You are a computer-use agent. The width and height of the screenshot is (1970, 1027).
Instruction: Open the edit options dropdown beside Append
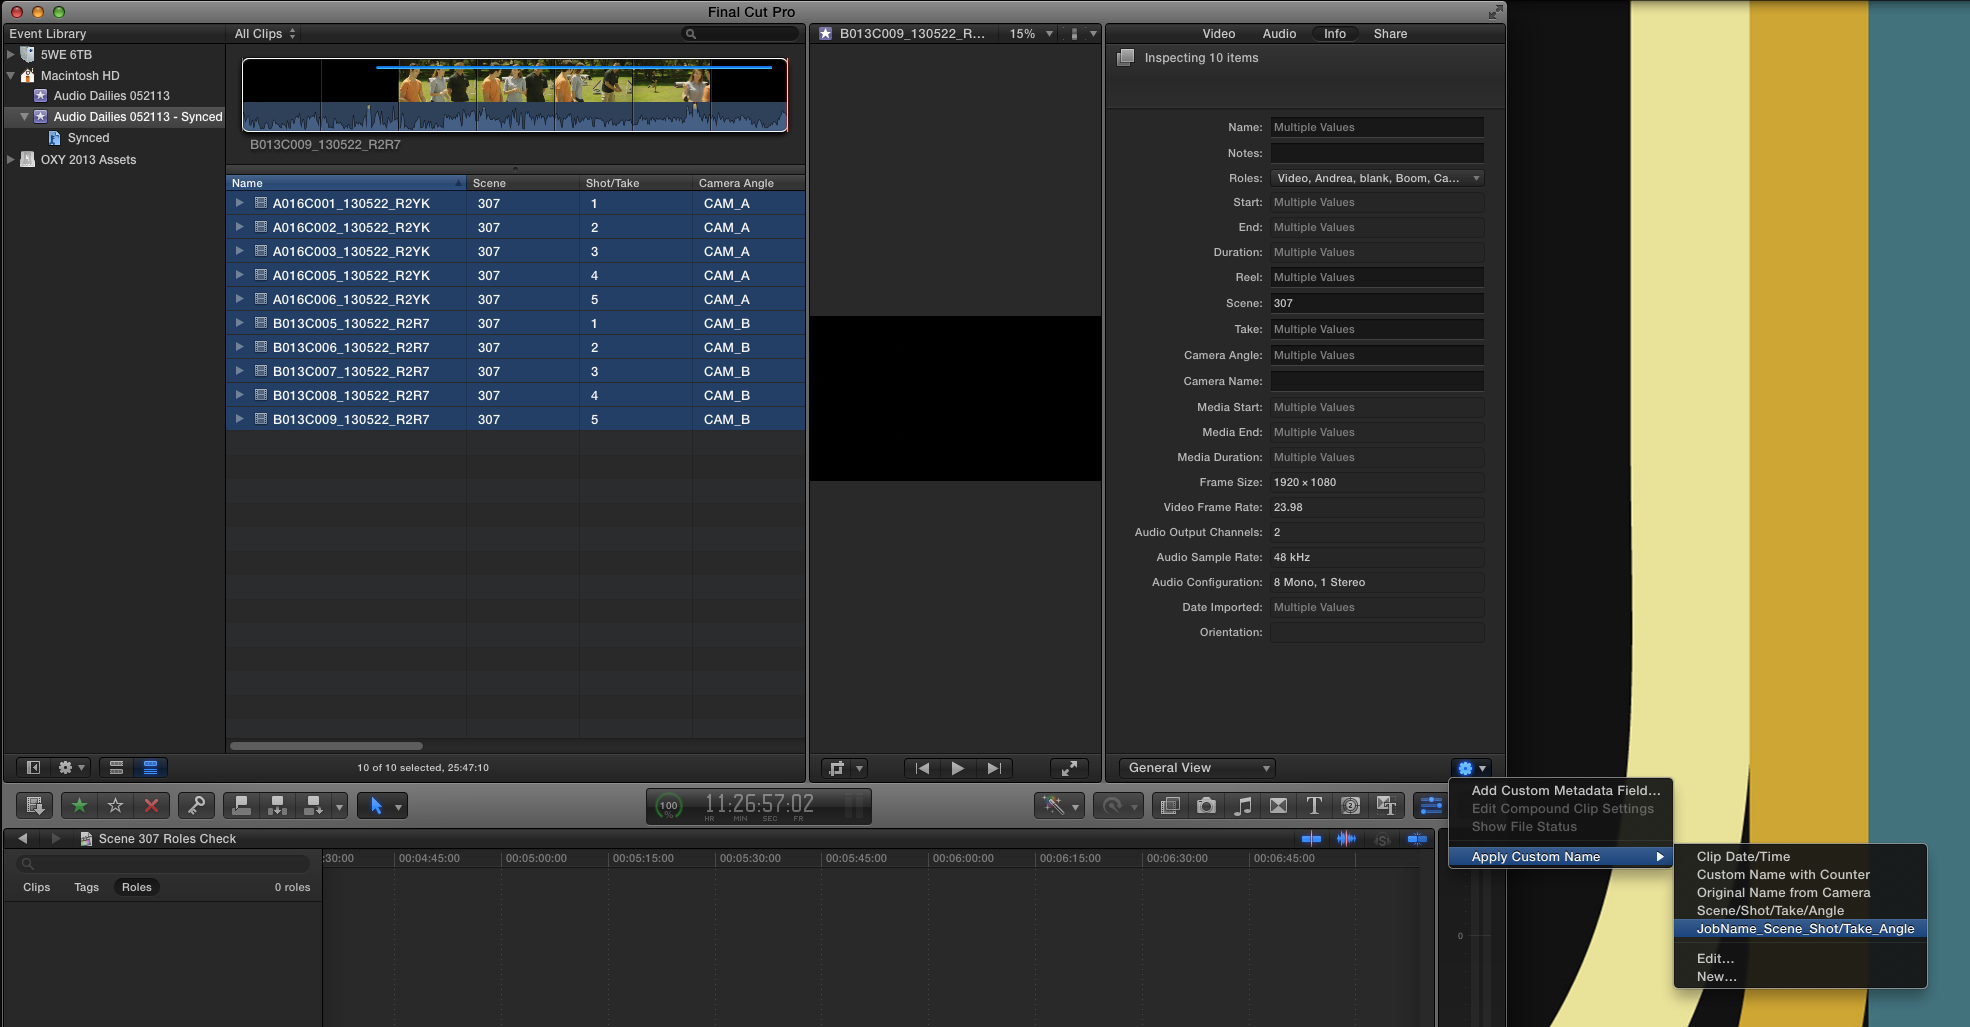(340, 806)
